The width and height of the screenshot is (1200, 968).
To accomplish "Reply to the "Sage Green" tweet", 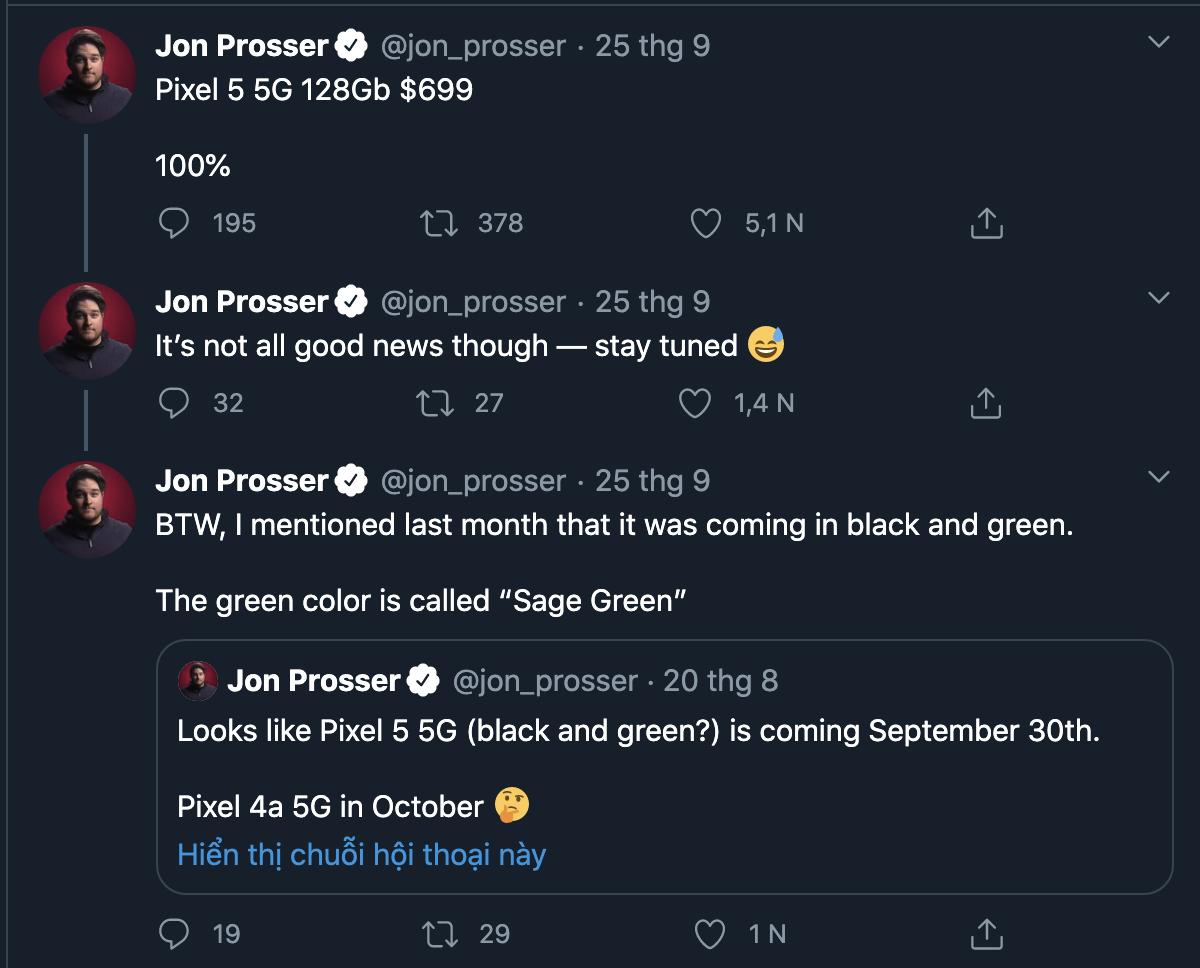I will (x=175, y=934).
